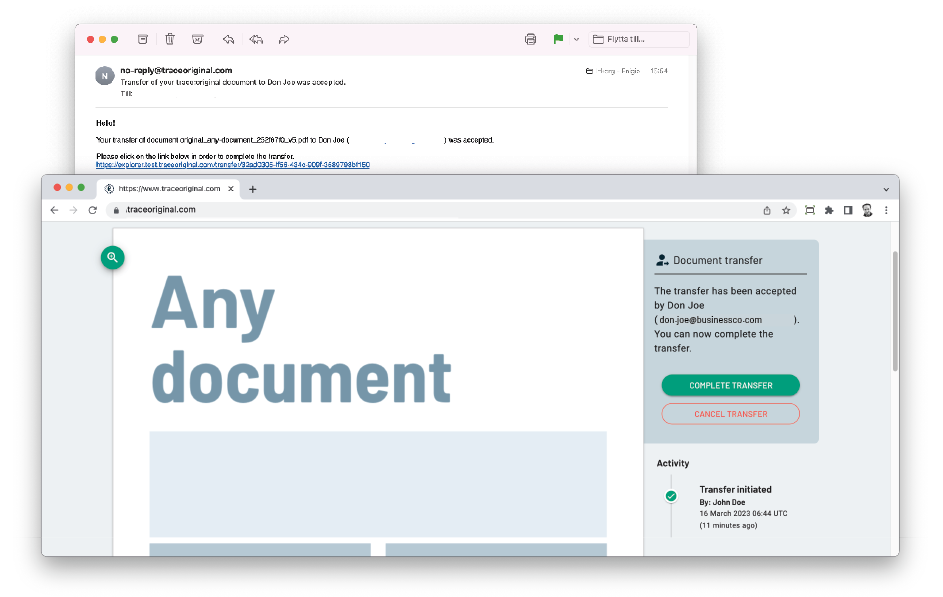The height and width of the screenshot is (597, 943).
Task: Delete the email using the trash icon
Action: click(x=170, y=39)
